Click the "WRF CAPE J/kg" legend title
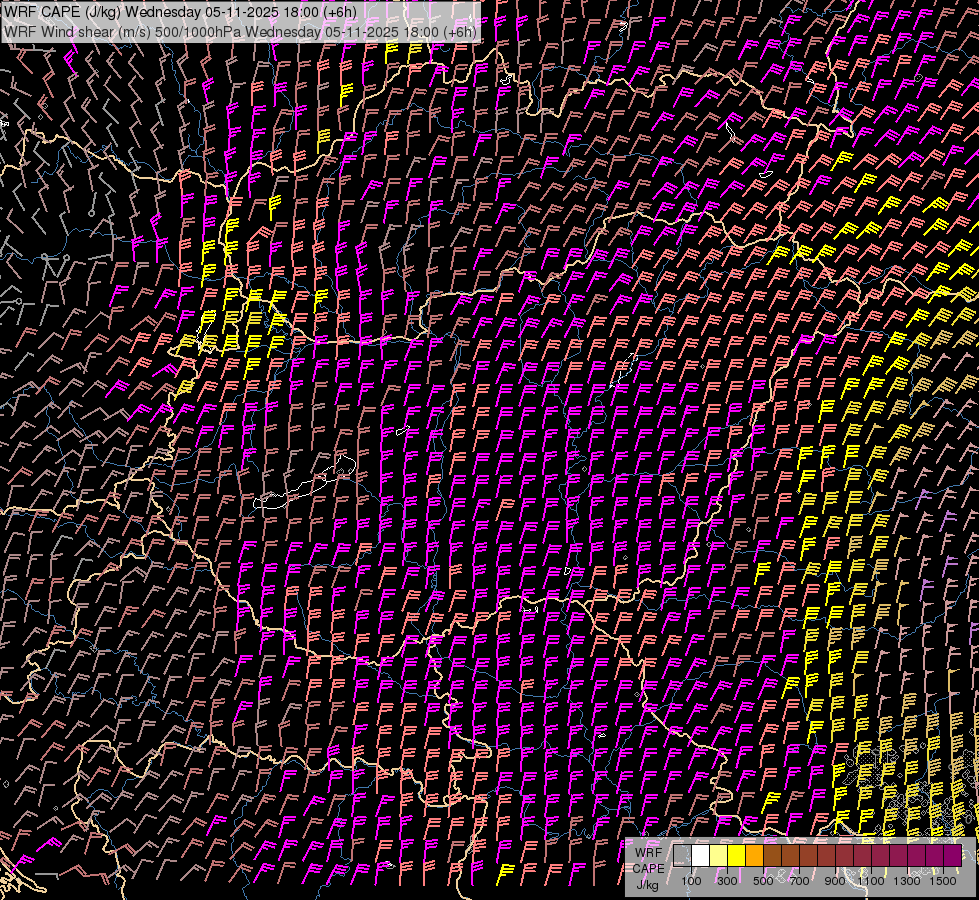The height and width of the screenshot is (900, 979). (x=647, y=868)
